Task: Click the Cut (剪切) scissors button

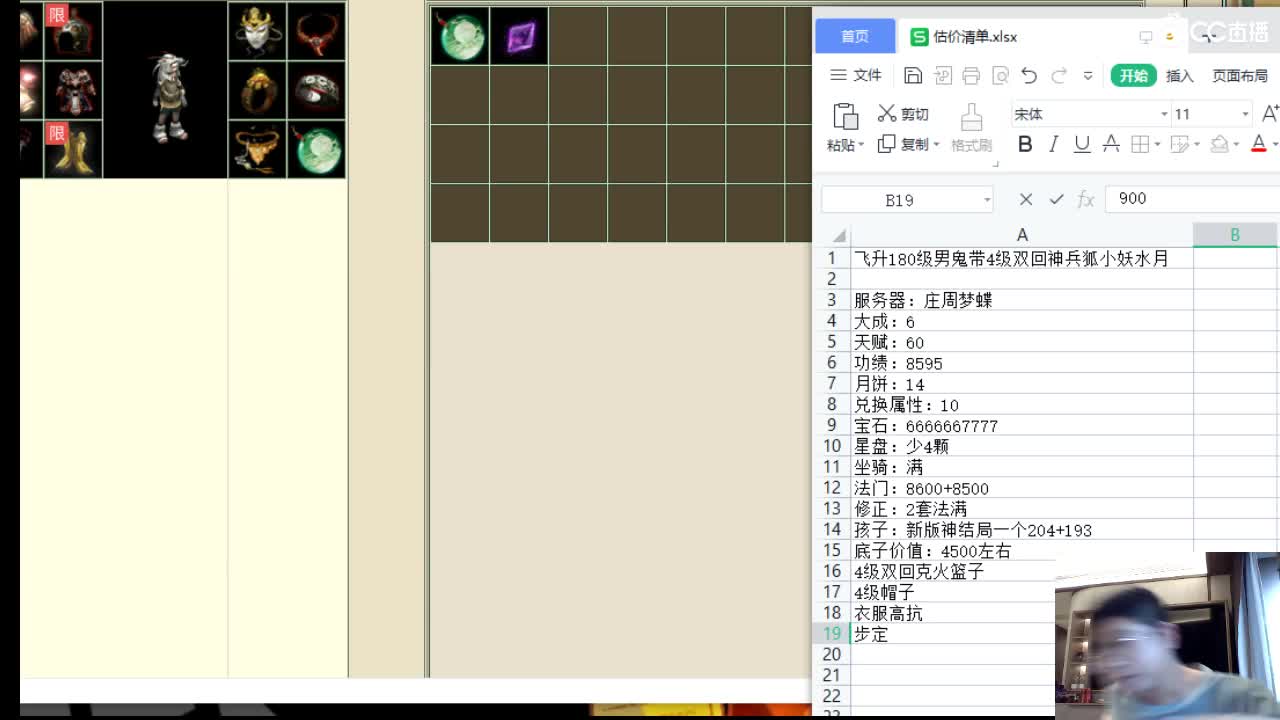Action: coord(903,114)
